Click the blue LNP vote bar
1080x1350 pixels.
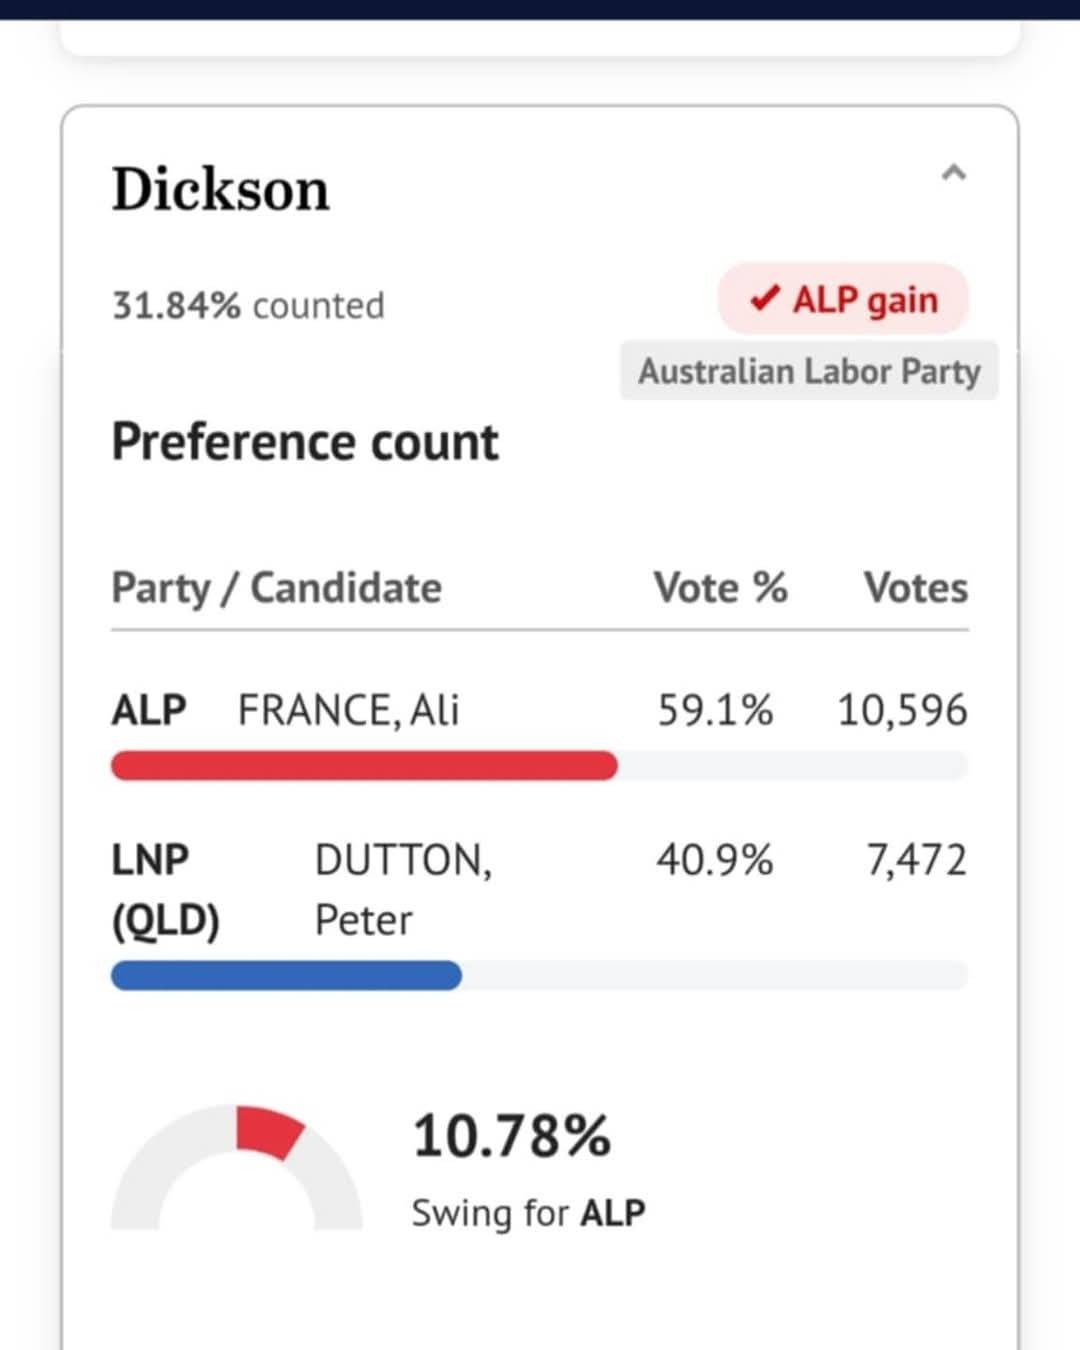tap(286, 976)
